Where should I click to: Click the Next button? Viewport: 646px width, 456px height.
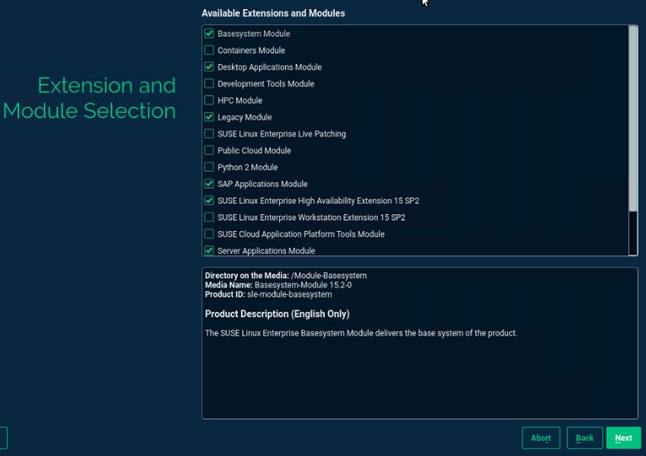(x=623, y=438)
